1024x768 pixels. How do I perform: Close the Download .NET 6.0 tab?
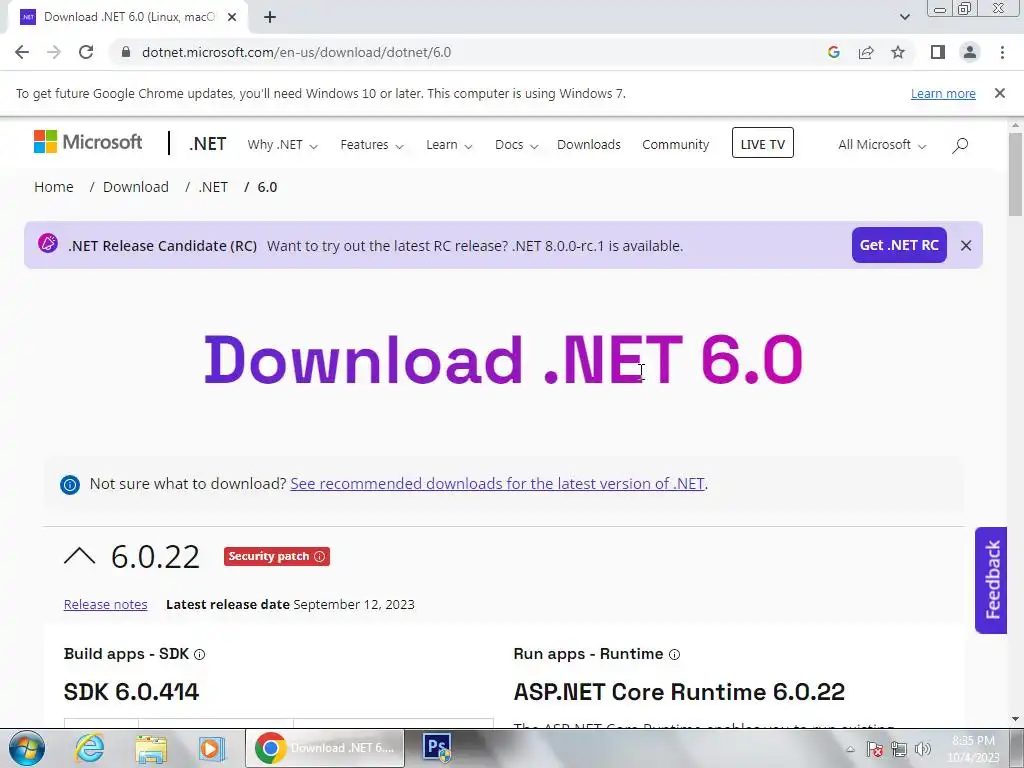click(x=232, y=17)
